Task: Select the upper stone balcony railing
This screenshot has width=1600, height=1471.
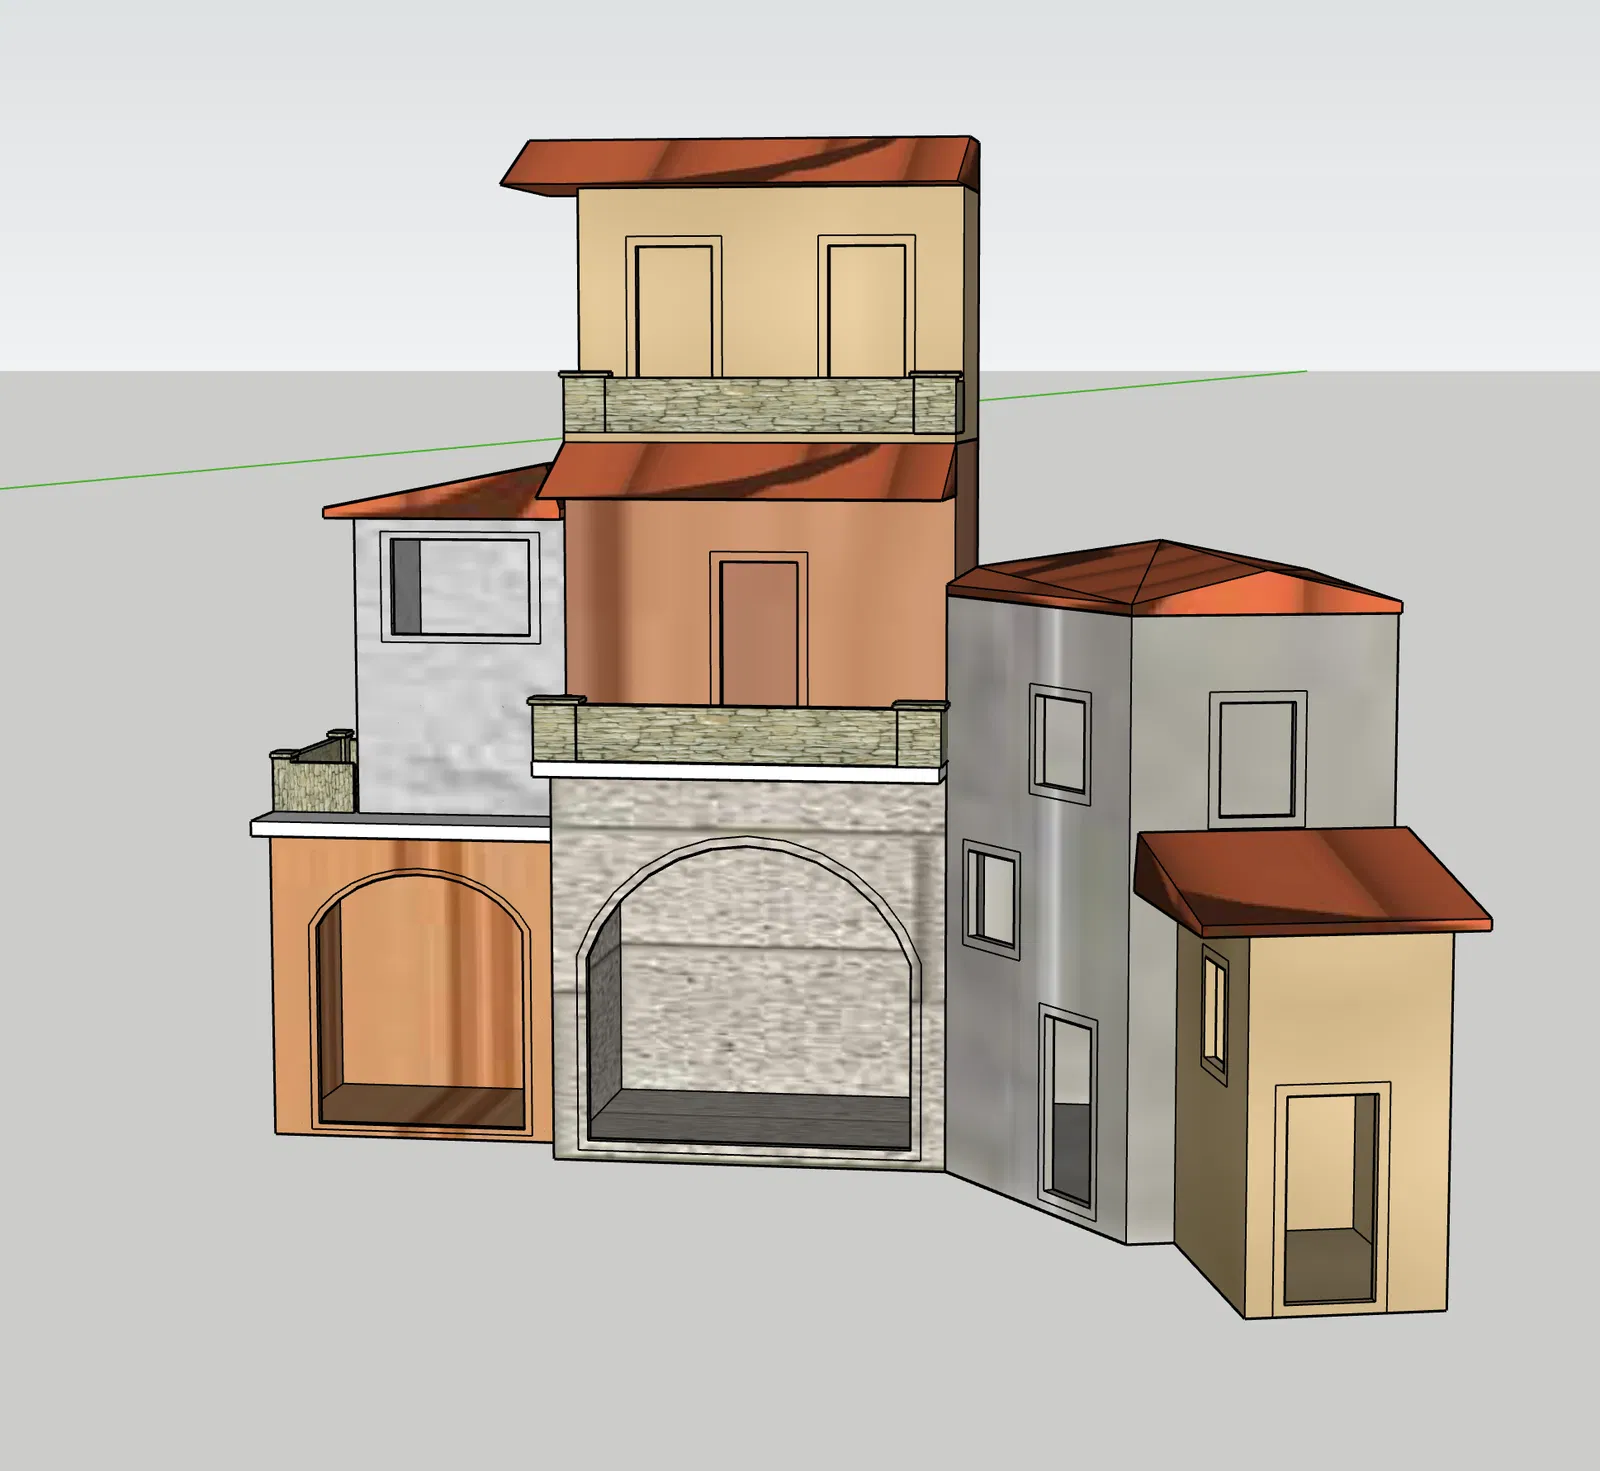Action: coord(760,403)
